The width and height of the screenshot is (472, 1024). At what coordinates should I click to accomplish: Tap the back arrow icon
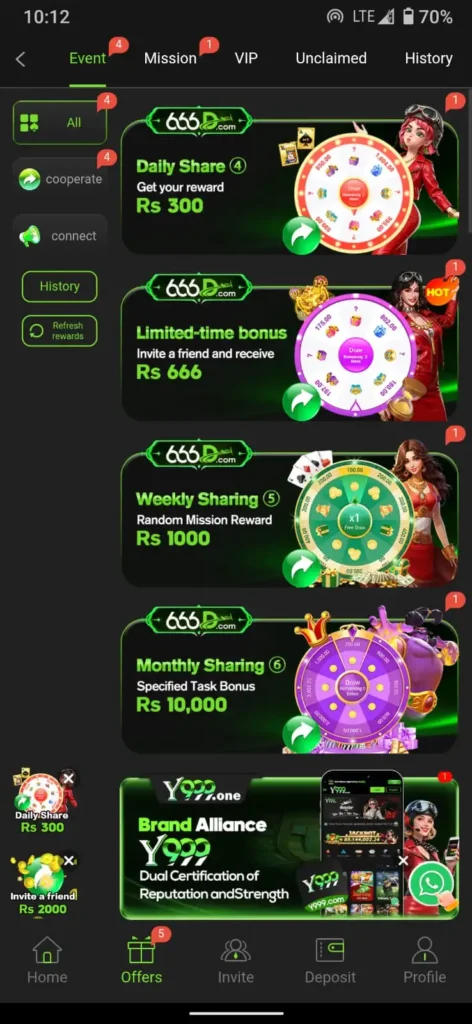pos(20,59)
